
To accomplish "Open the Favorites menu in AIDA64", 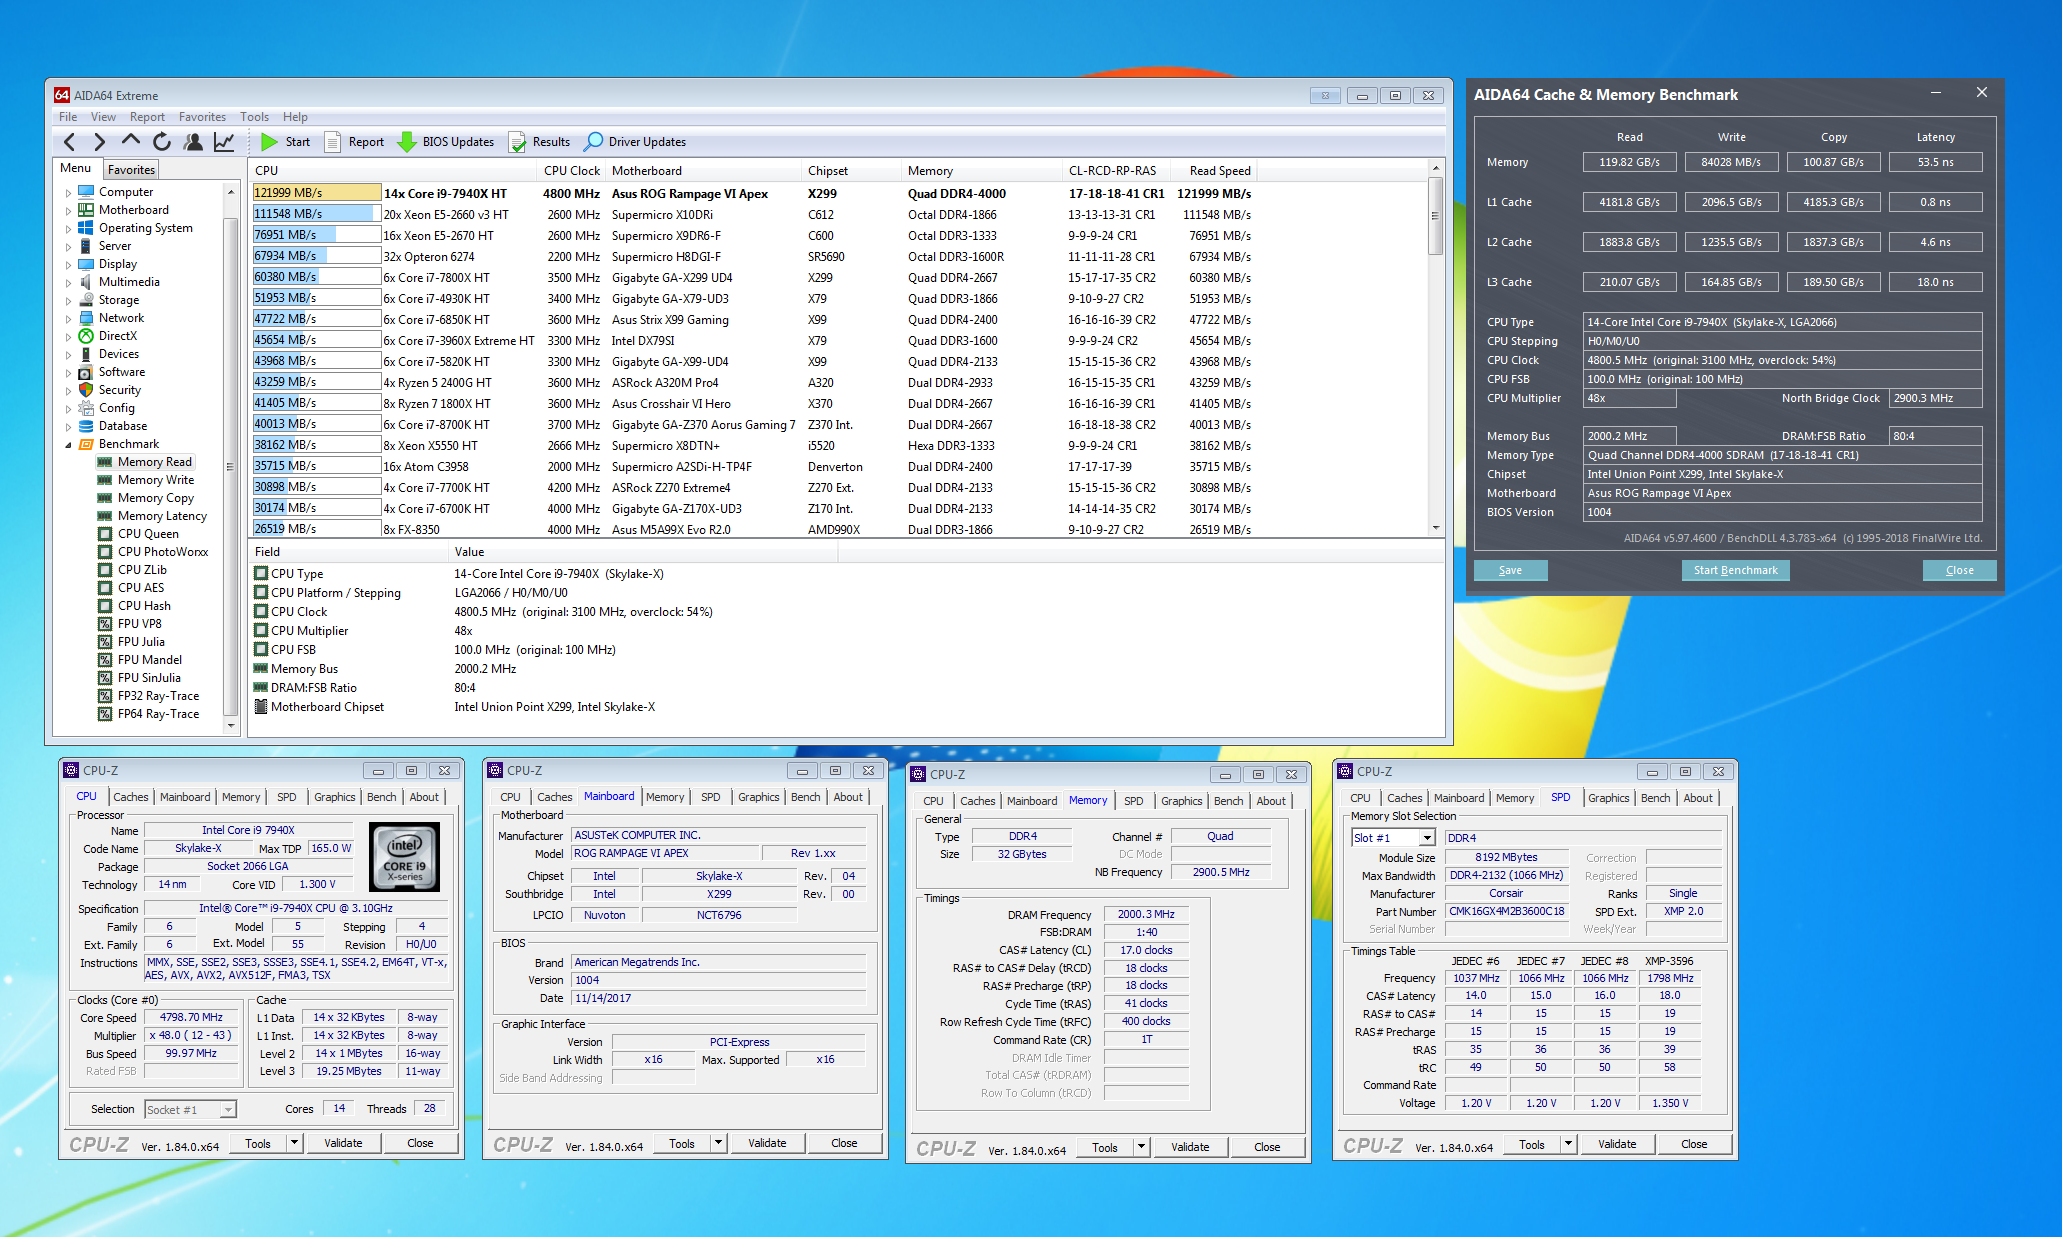I will 202,117.
